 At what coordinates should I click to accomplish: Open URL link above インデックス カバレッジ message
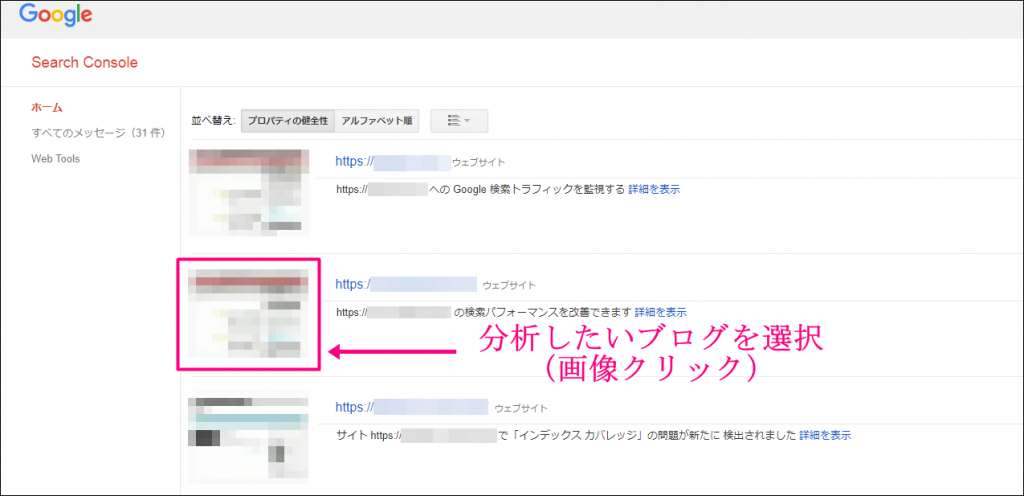point(411,407)
